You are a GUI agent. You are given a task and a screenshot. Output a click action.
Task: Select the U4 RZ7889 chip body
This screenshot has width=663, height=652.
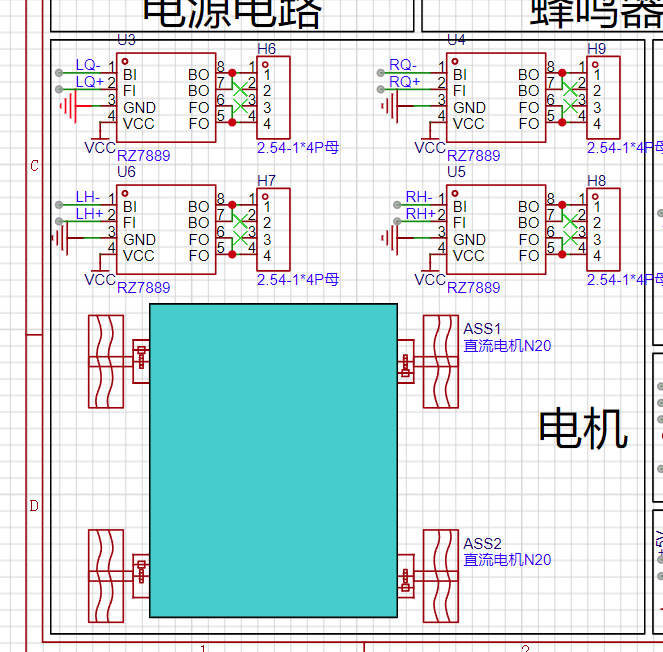point(496,98)
